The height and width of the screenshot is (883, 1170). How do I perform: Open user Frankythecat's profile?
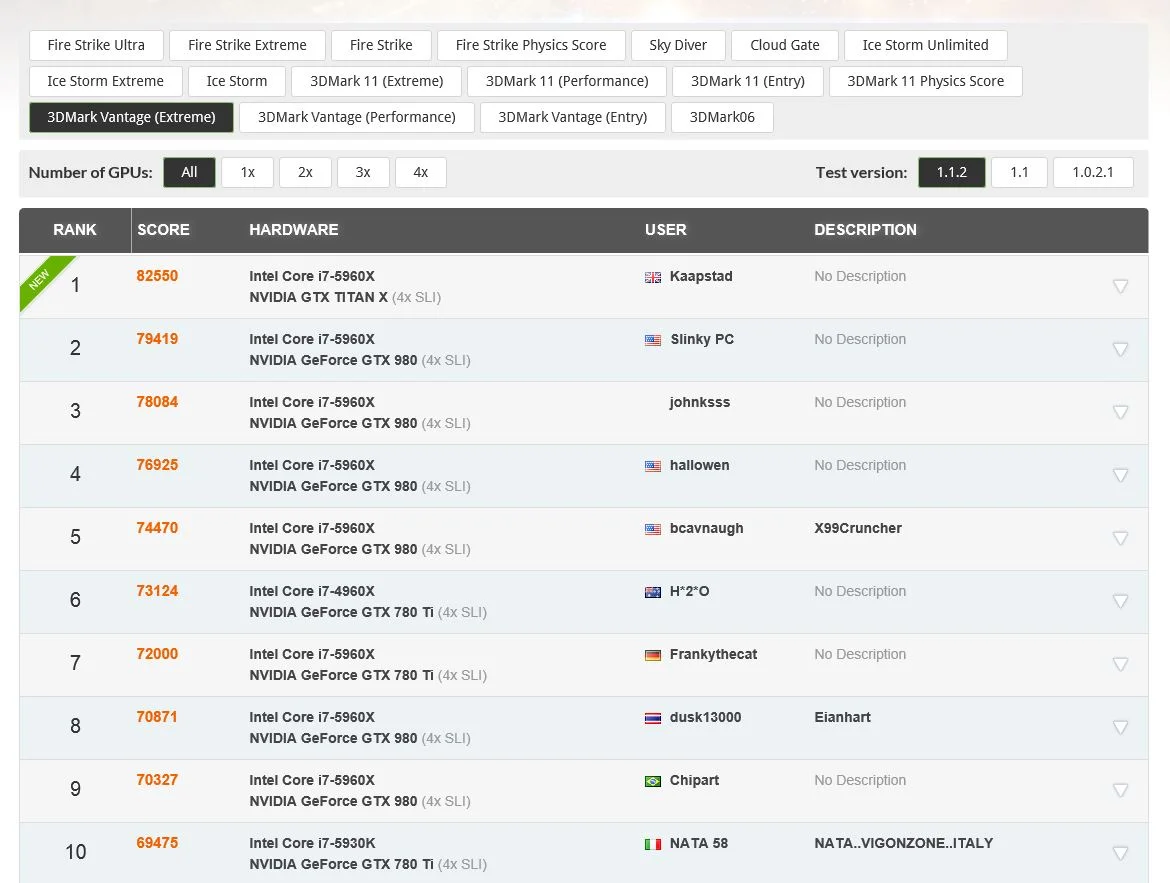pyautogui.click(x=713, y=654)
